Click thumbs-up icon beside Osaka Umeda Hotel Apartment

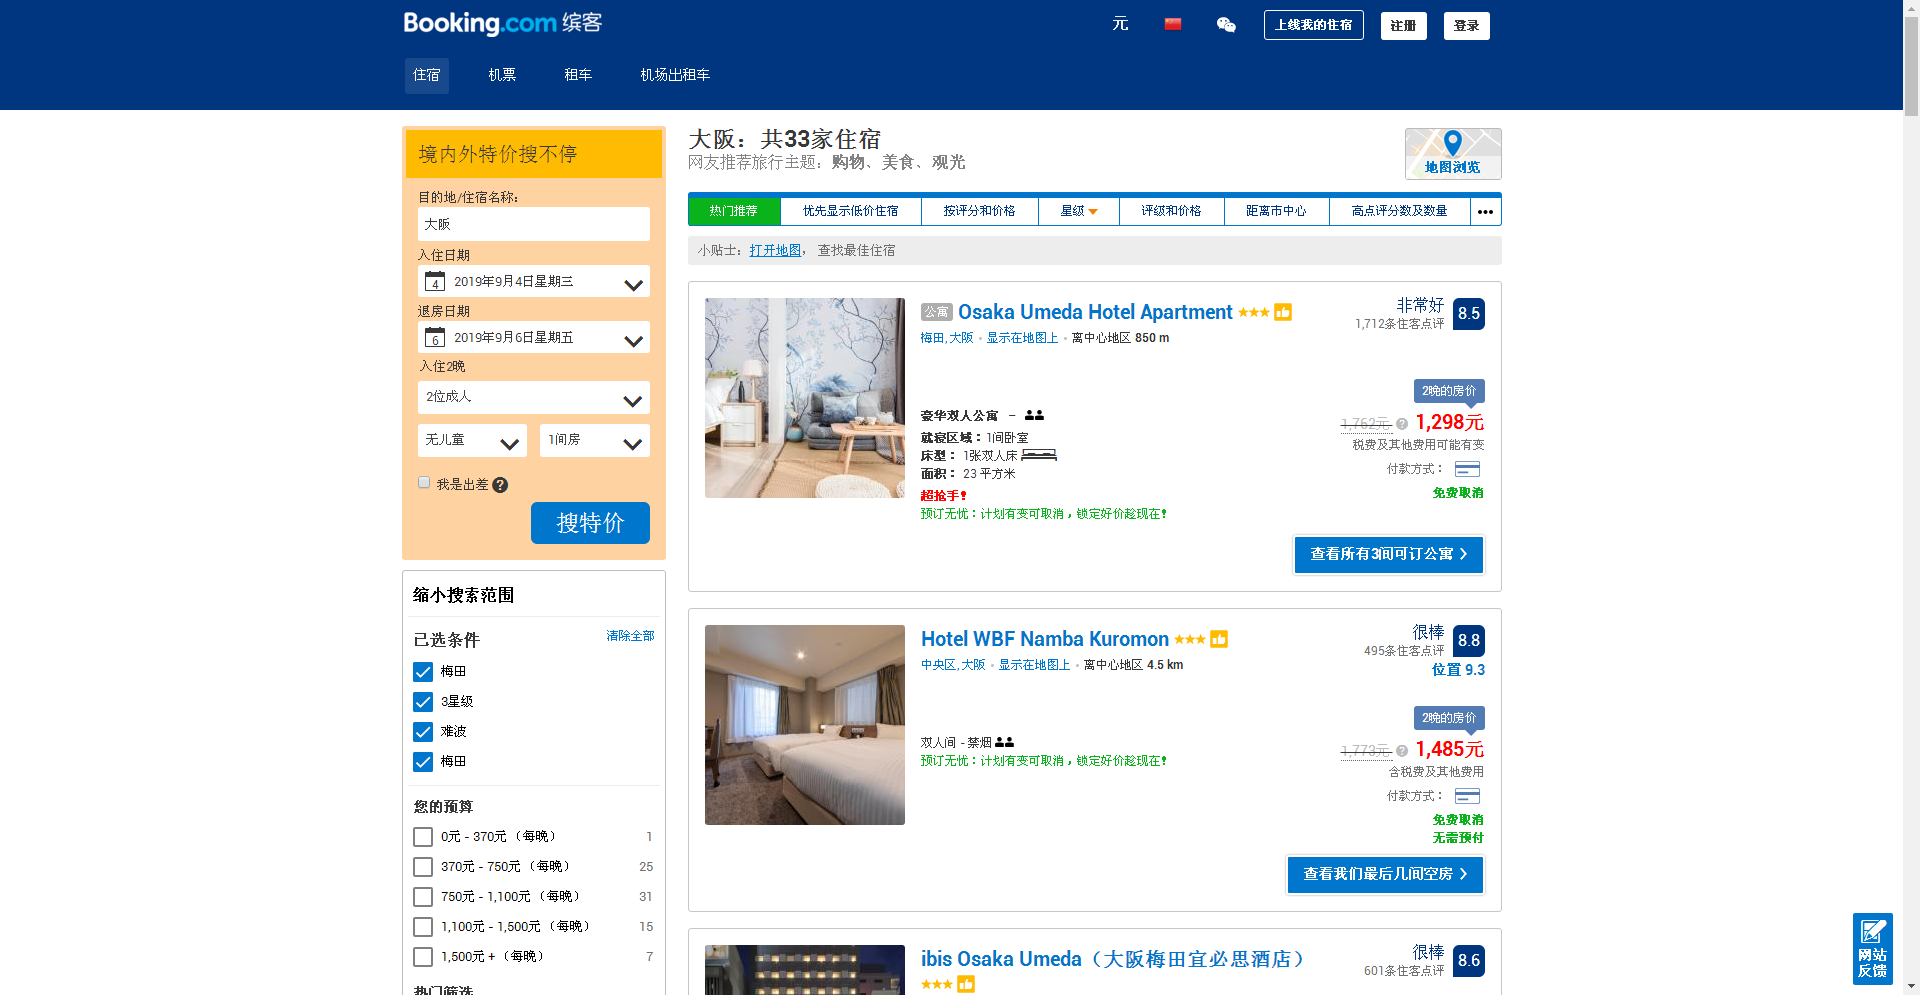coord(1283,312)
